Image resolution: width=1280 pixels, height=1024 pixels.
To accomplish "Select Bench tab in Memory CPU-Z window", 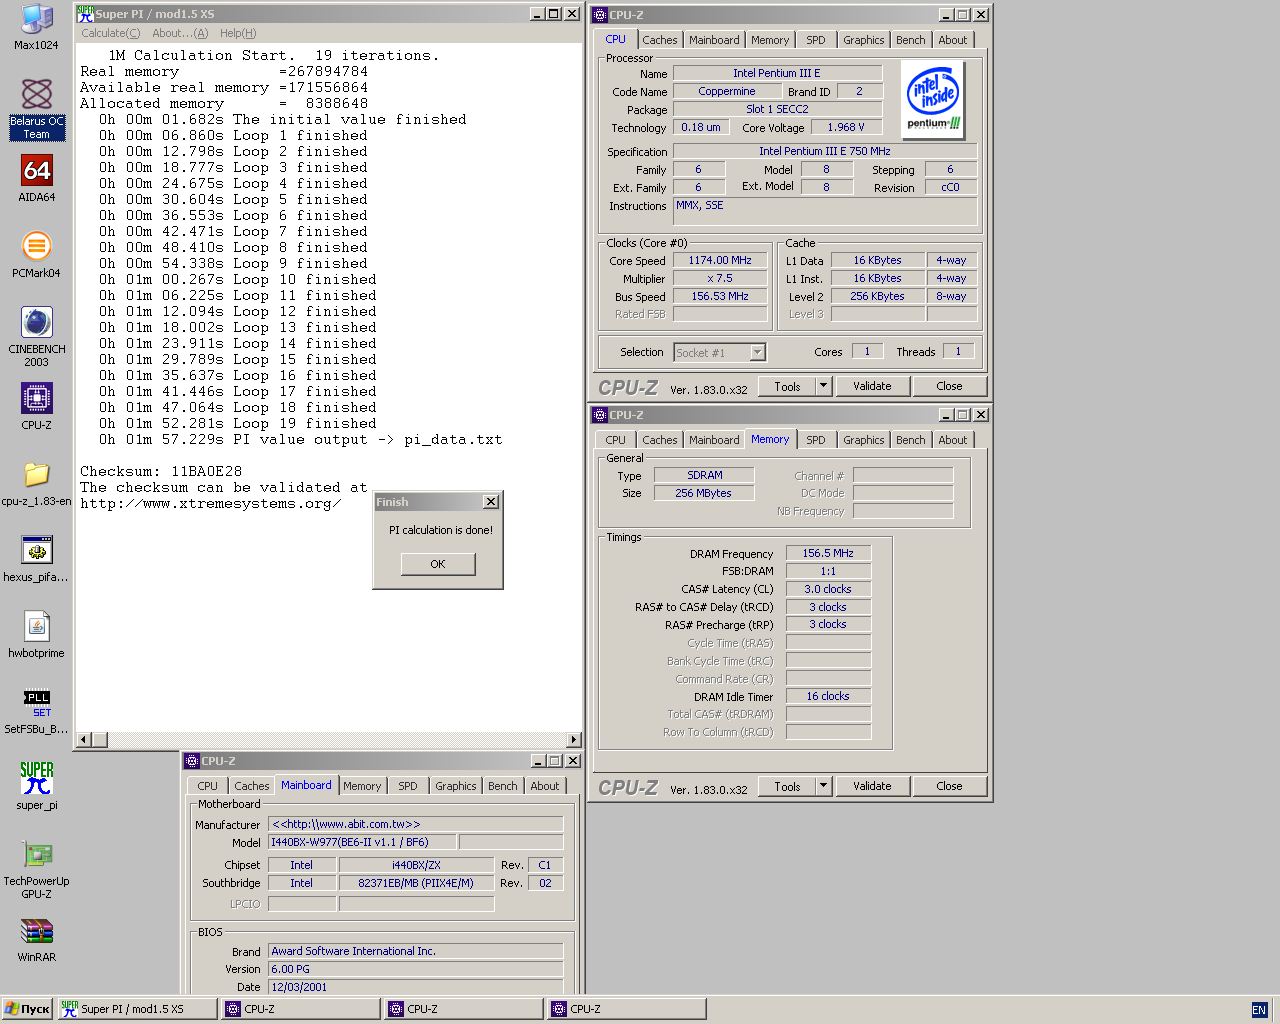I will (910, 440).
